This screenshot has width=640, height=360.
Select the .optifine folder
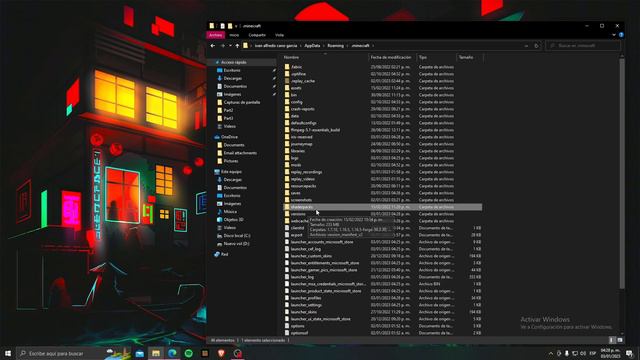[x=298, y=74]
